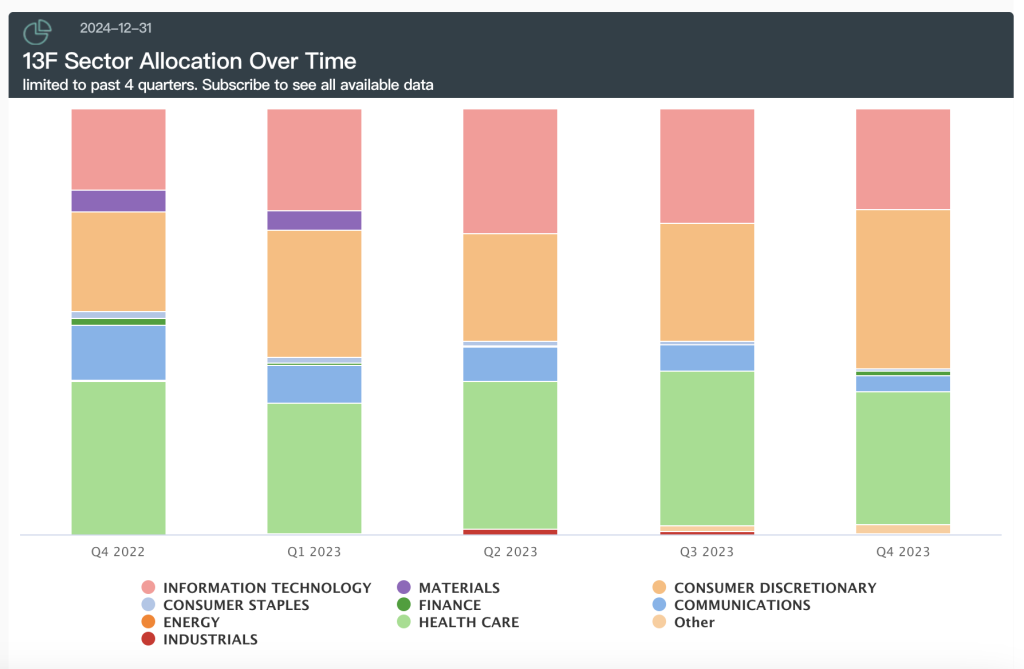
Task: Click the Finance legend green dot
Action: point(404,605)
